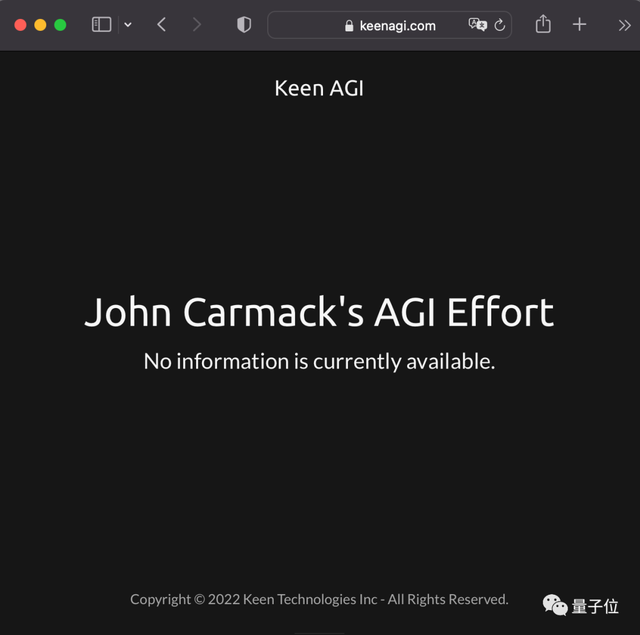Close the Safari window with red button
Image resolution: width=640 pixels, height=635 pixels.
tap(20, 25)
